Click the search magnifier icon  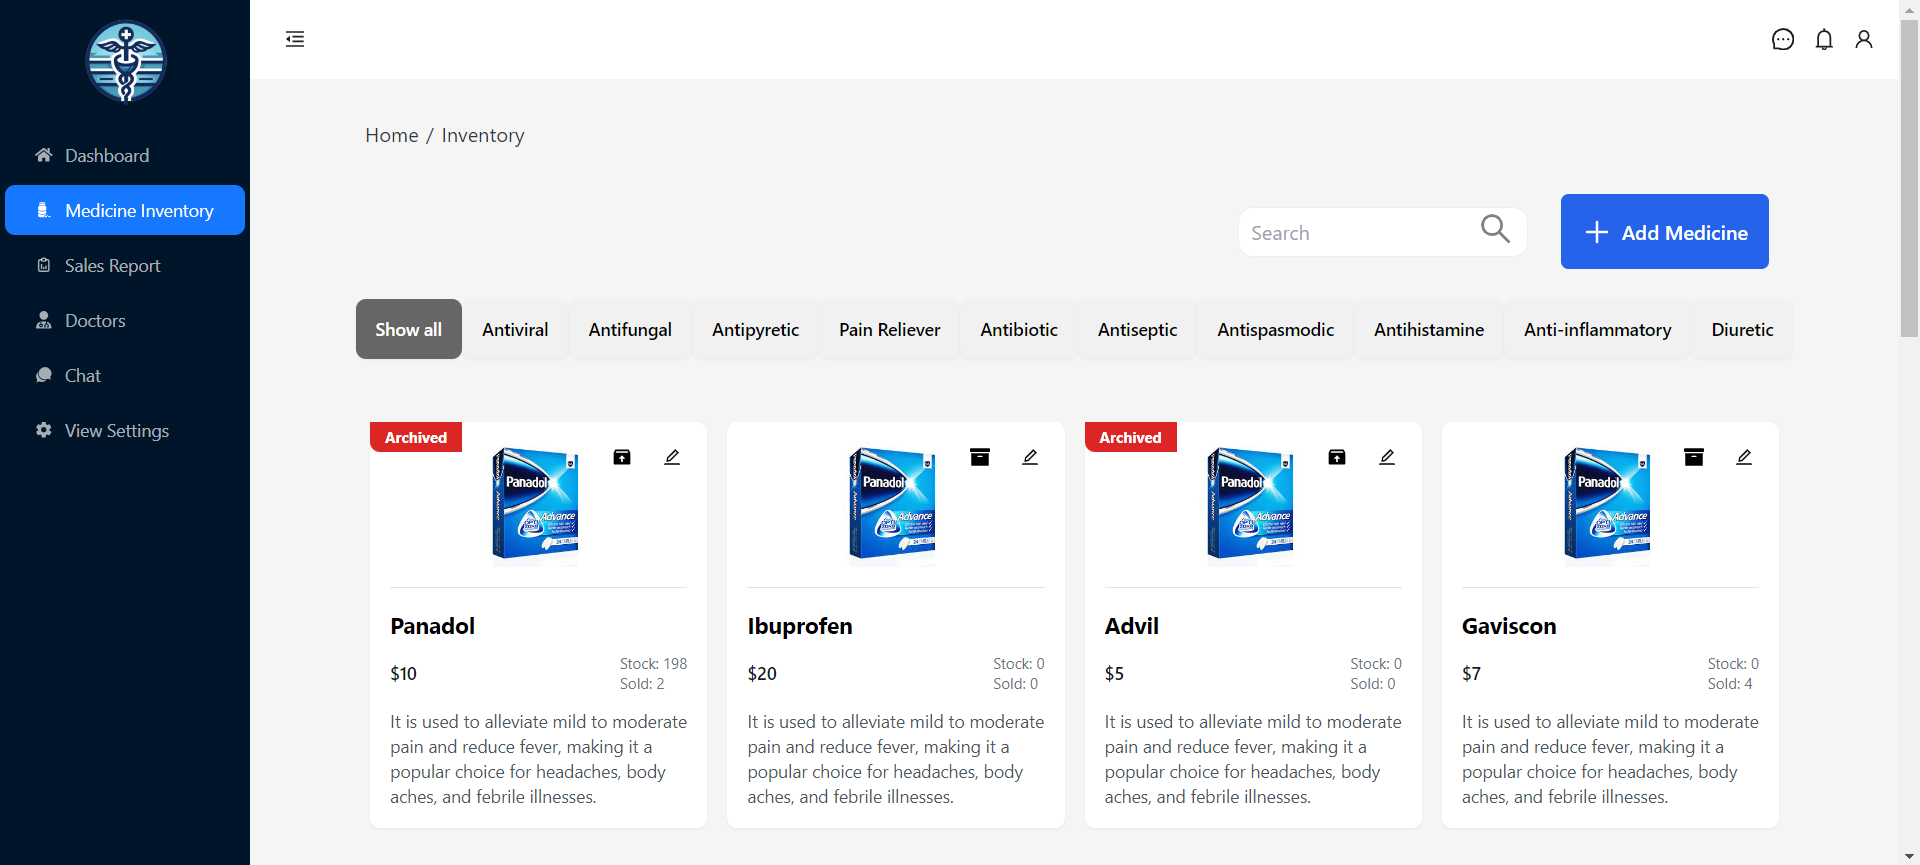click(1495, 229)
